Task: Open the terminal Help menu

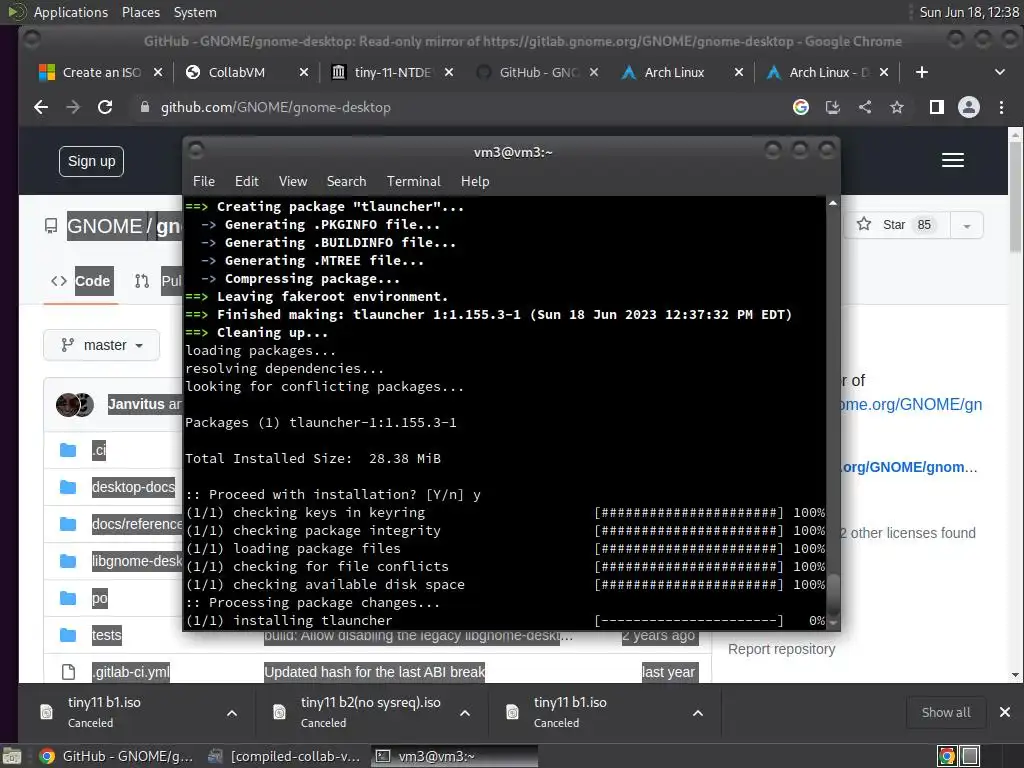Action: point(475,182)
